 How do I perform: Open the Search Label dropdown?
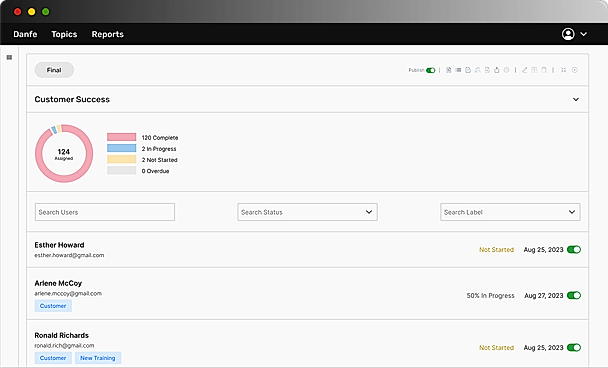510,212
